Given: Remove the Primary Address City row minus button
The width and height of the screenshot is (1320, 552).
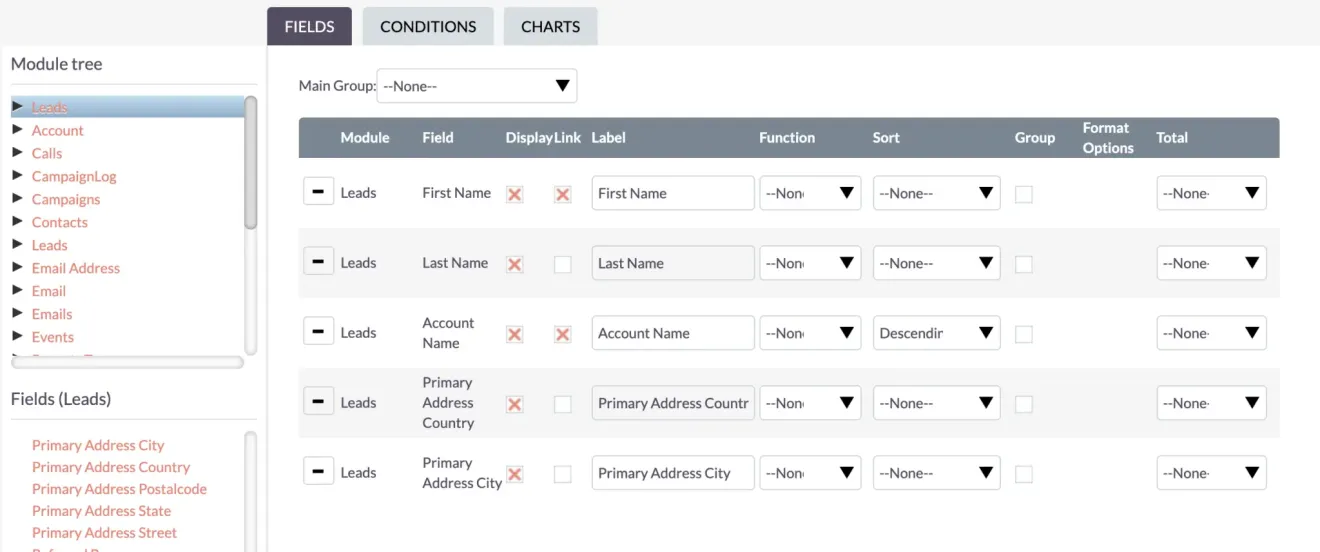Looking at the screenshot, I should [x=318, y=471].
